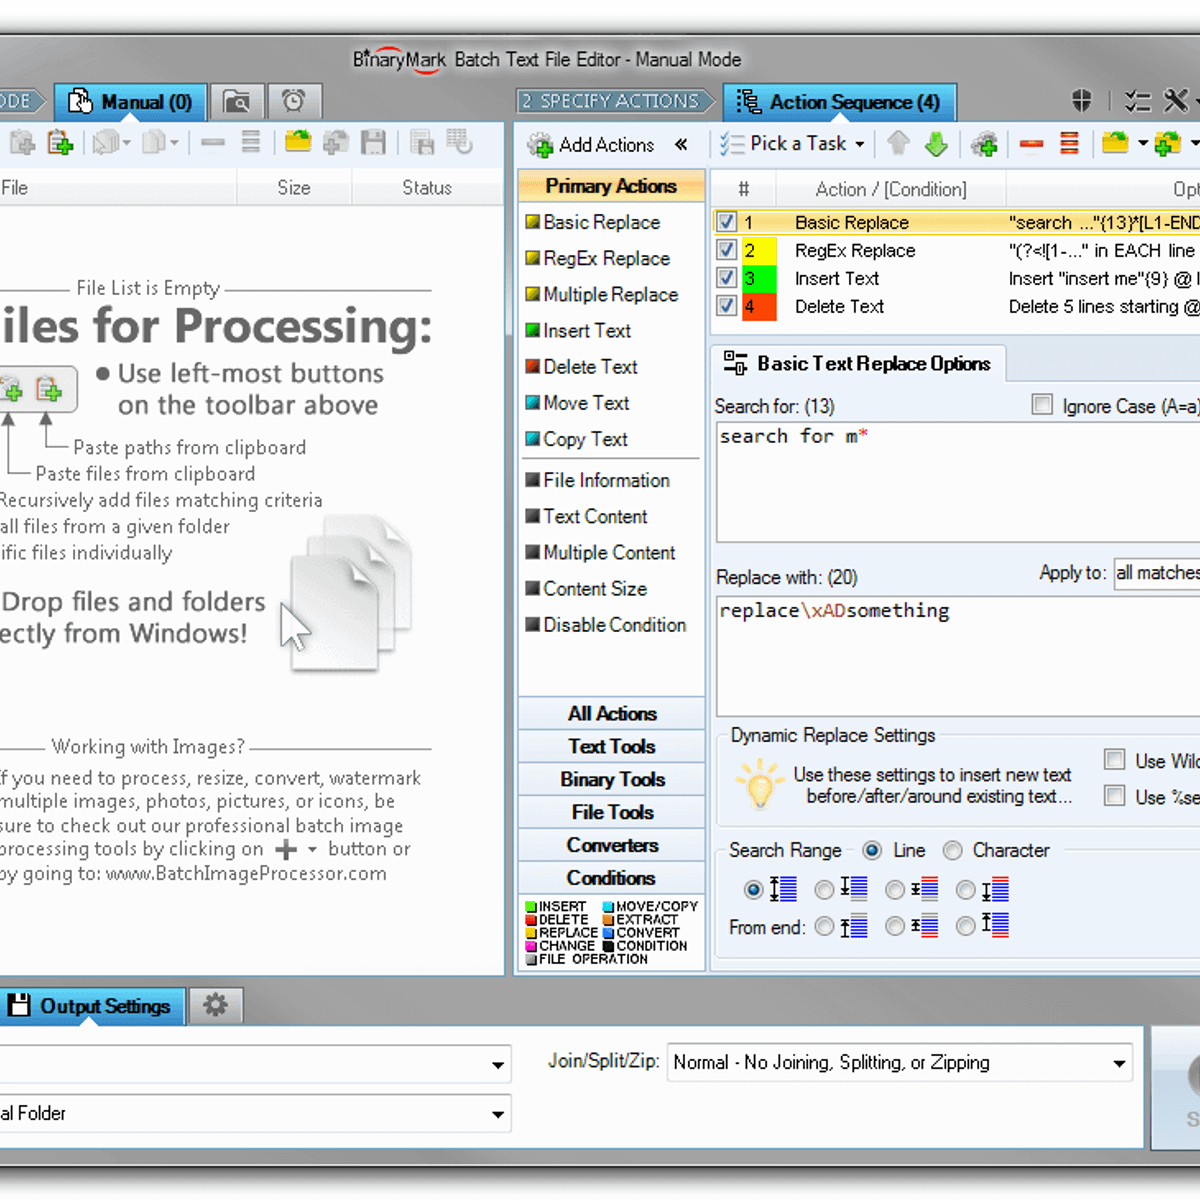Show the Text Tools category

[612, 746]
